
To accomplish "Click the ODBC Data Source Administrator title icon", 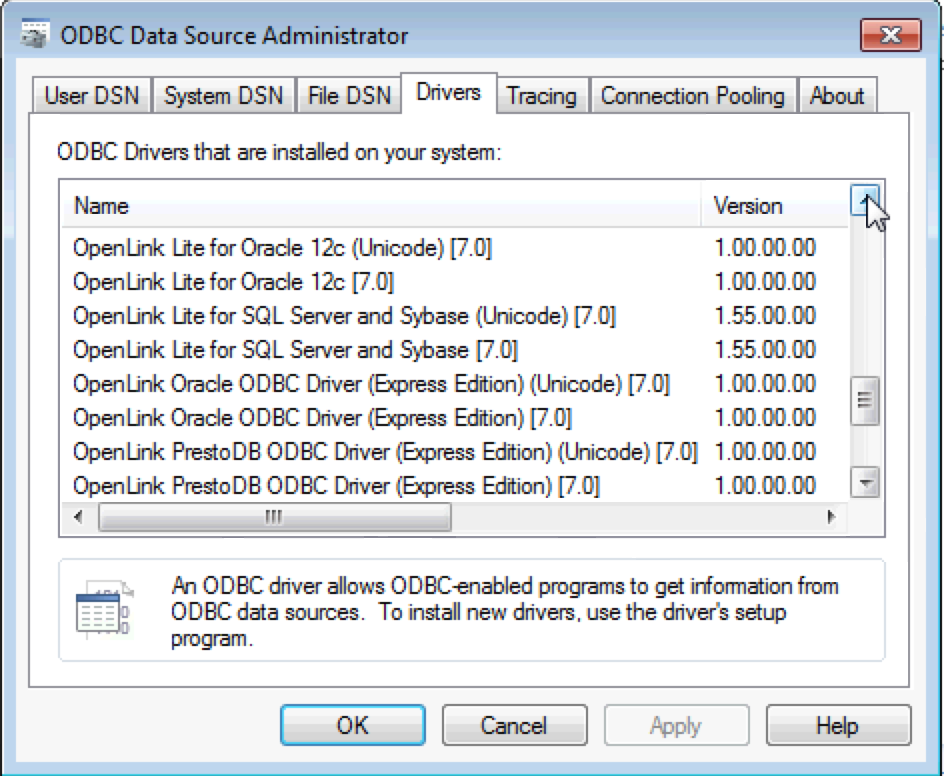I will [x=36, y=36].
